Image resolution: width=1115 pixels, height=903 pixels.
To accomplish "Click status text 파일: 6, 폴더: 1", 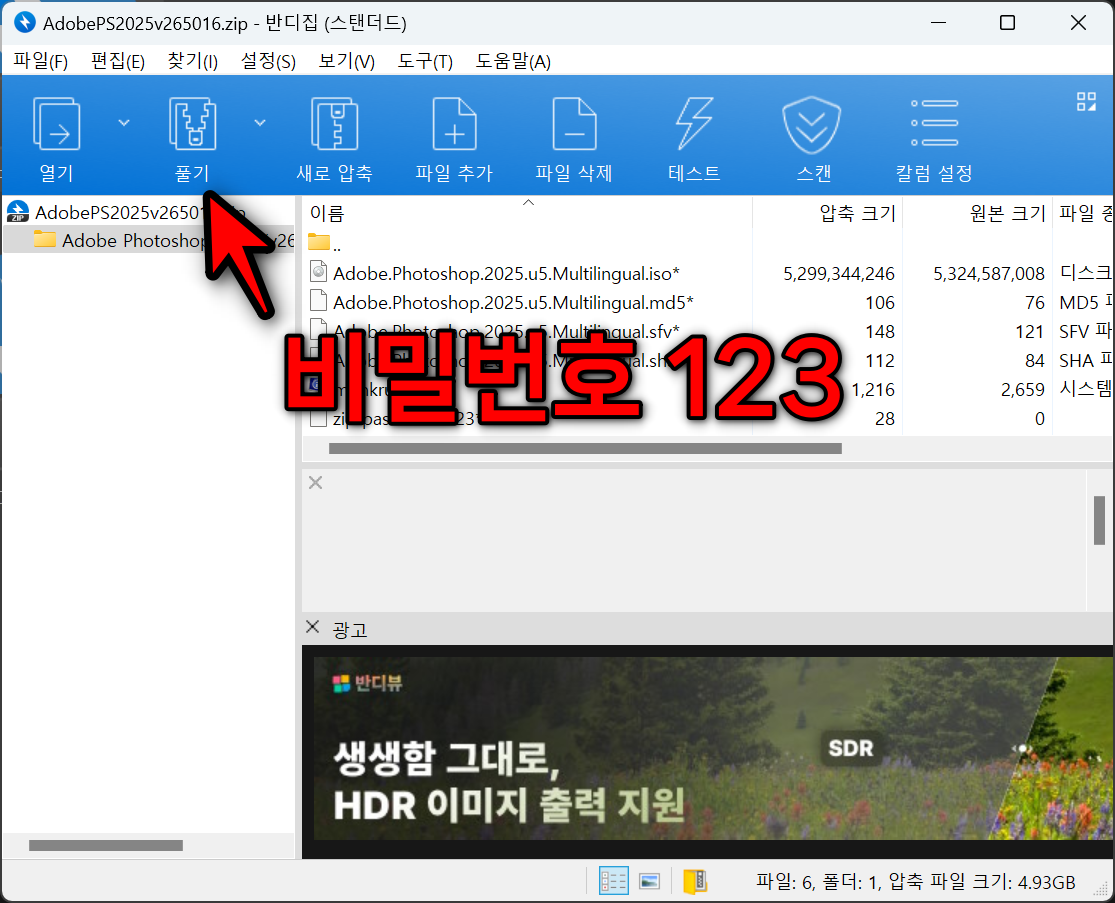I will click(x=818, y=882).
